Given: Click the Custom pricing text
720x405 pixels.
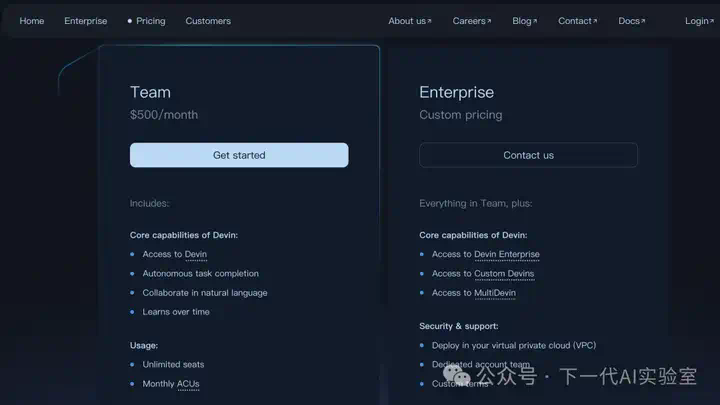Looking at the screenshot, I should coord(461,115).
